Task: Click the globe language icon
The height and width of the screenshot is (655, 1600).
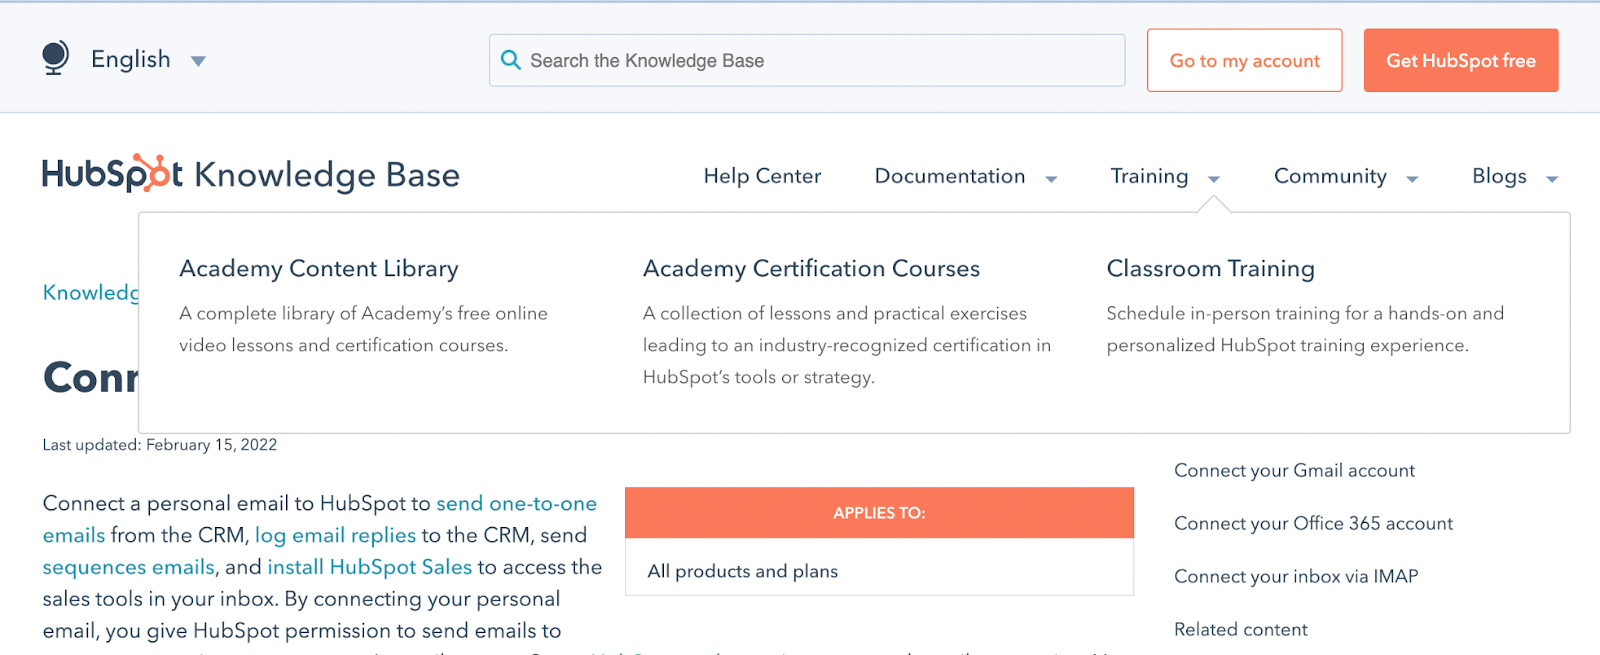Action: (56, 58)
